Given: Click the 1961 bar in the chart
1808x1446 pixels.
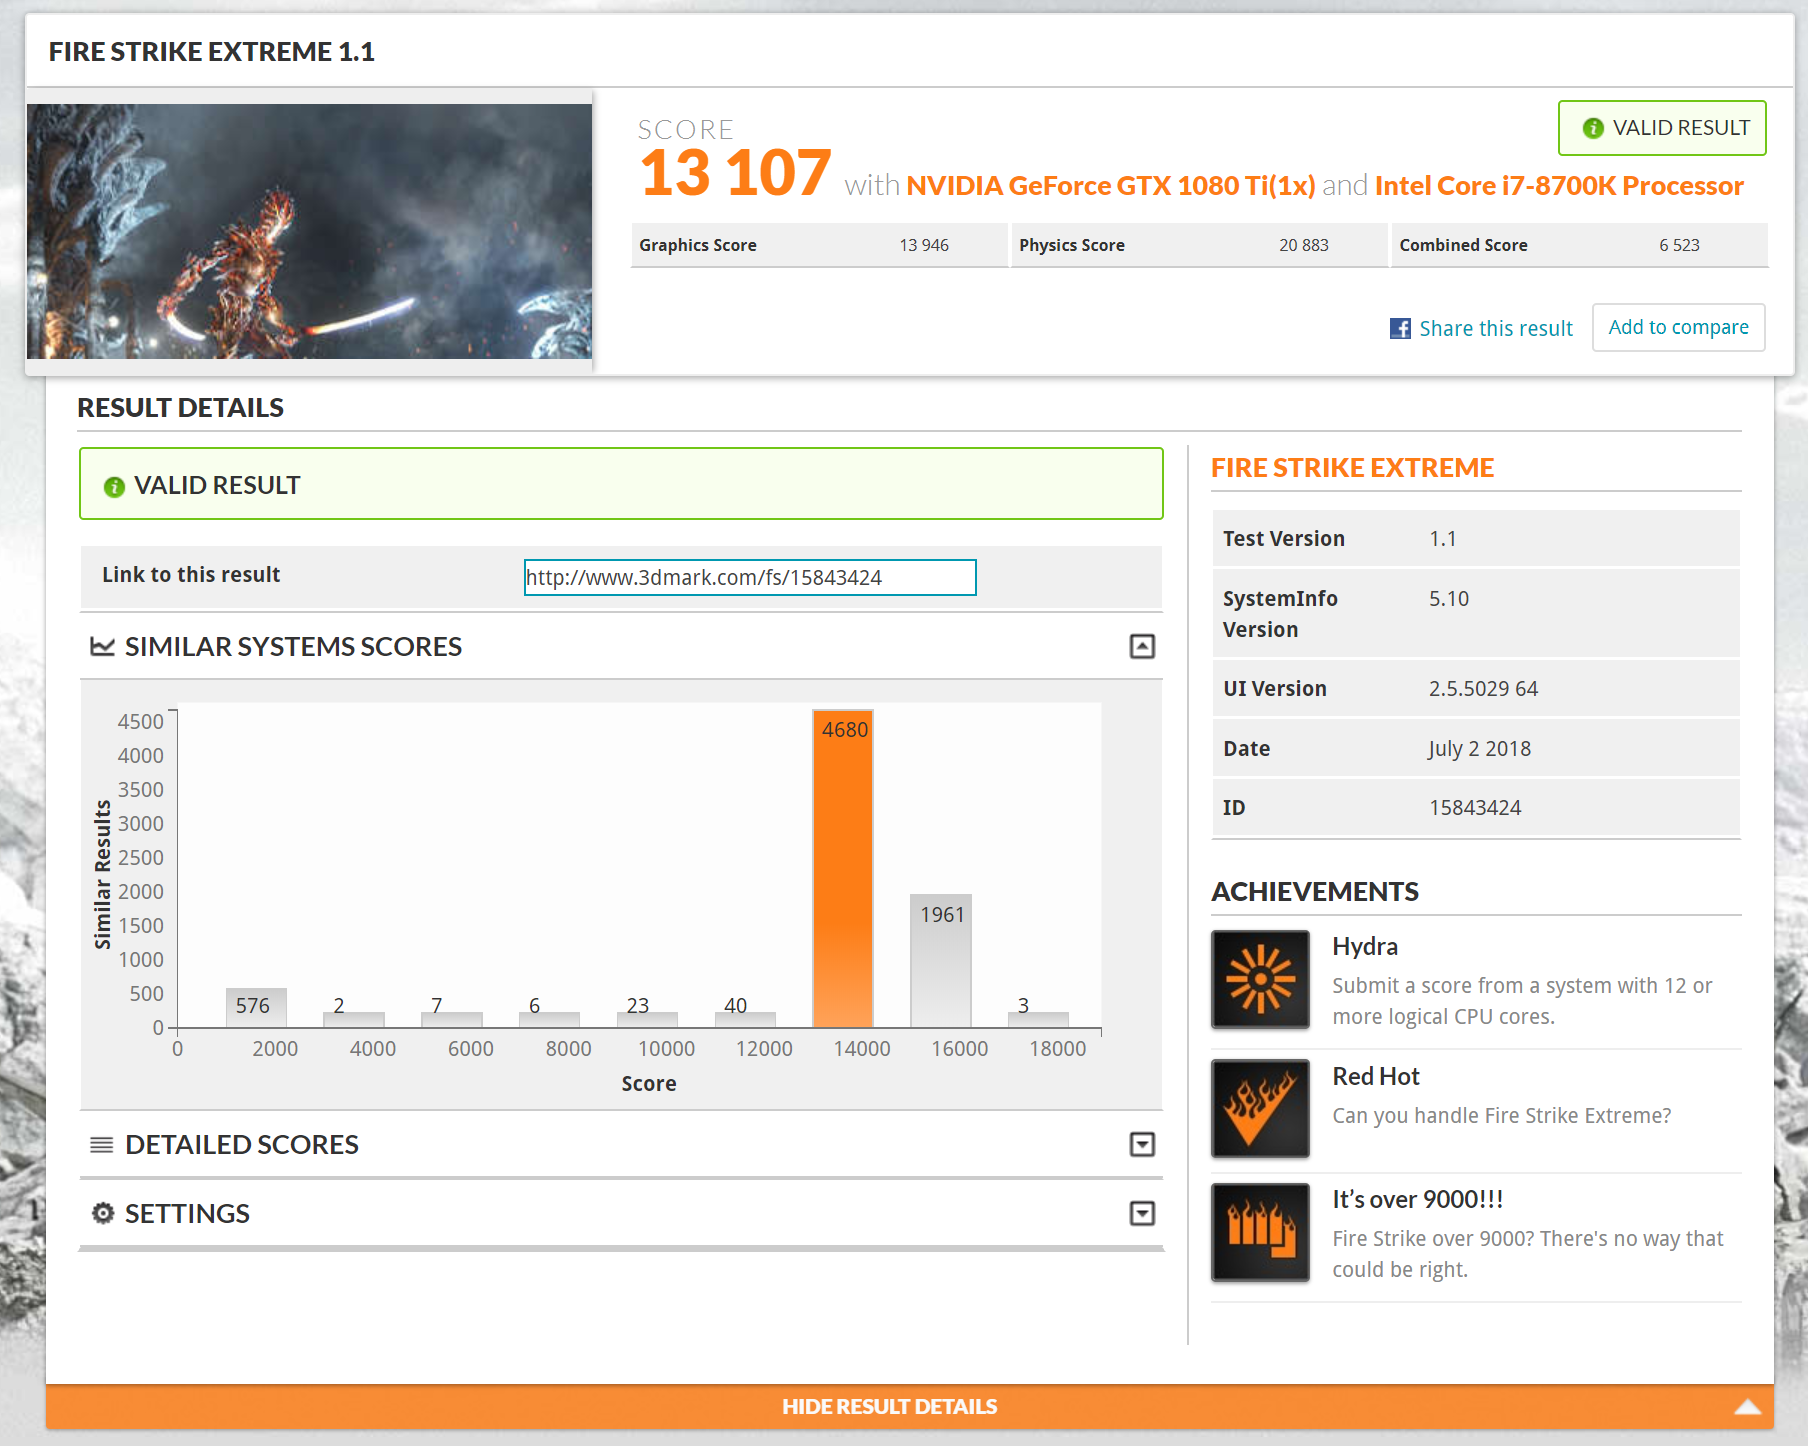Looking at the screenshot, I should (940, 961).
